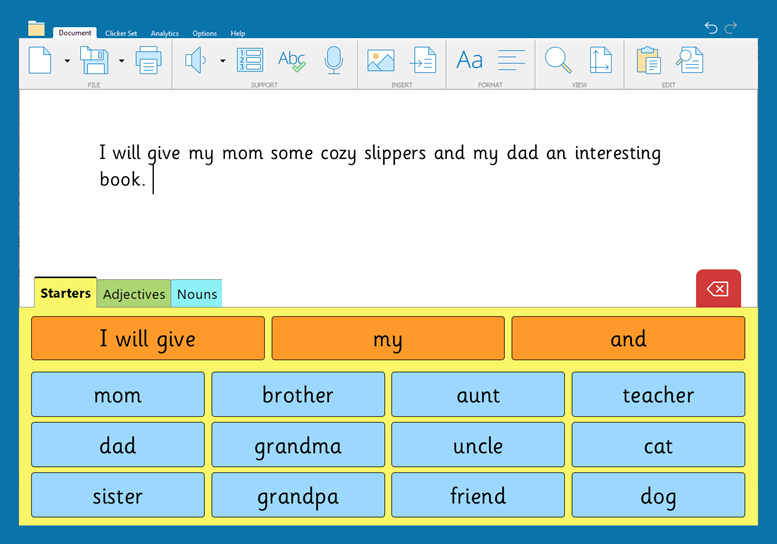
Task: Click the red backspace delete button
Action: (x=717, y=289)
